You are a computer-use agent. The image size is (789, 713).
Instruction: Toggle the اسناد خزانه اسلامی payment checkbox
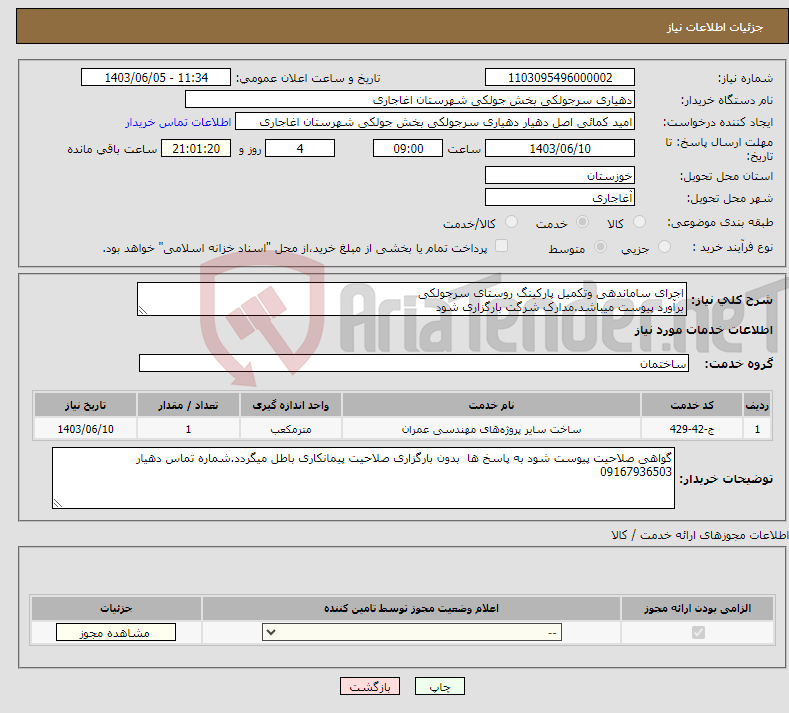pyautogui.click(x=501, y=246)
